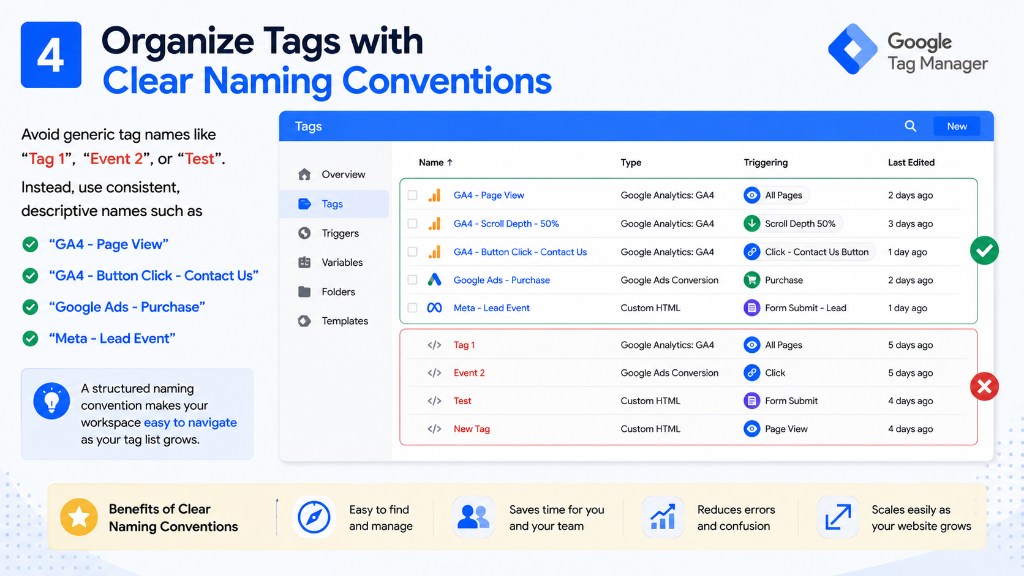The width and height of the screenshot is (1024, 576).
Task: Open the Tag 1 tag
Action: tap(464, 345)
